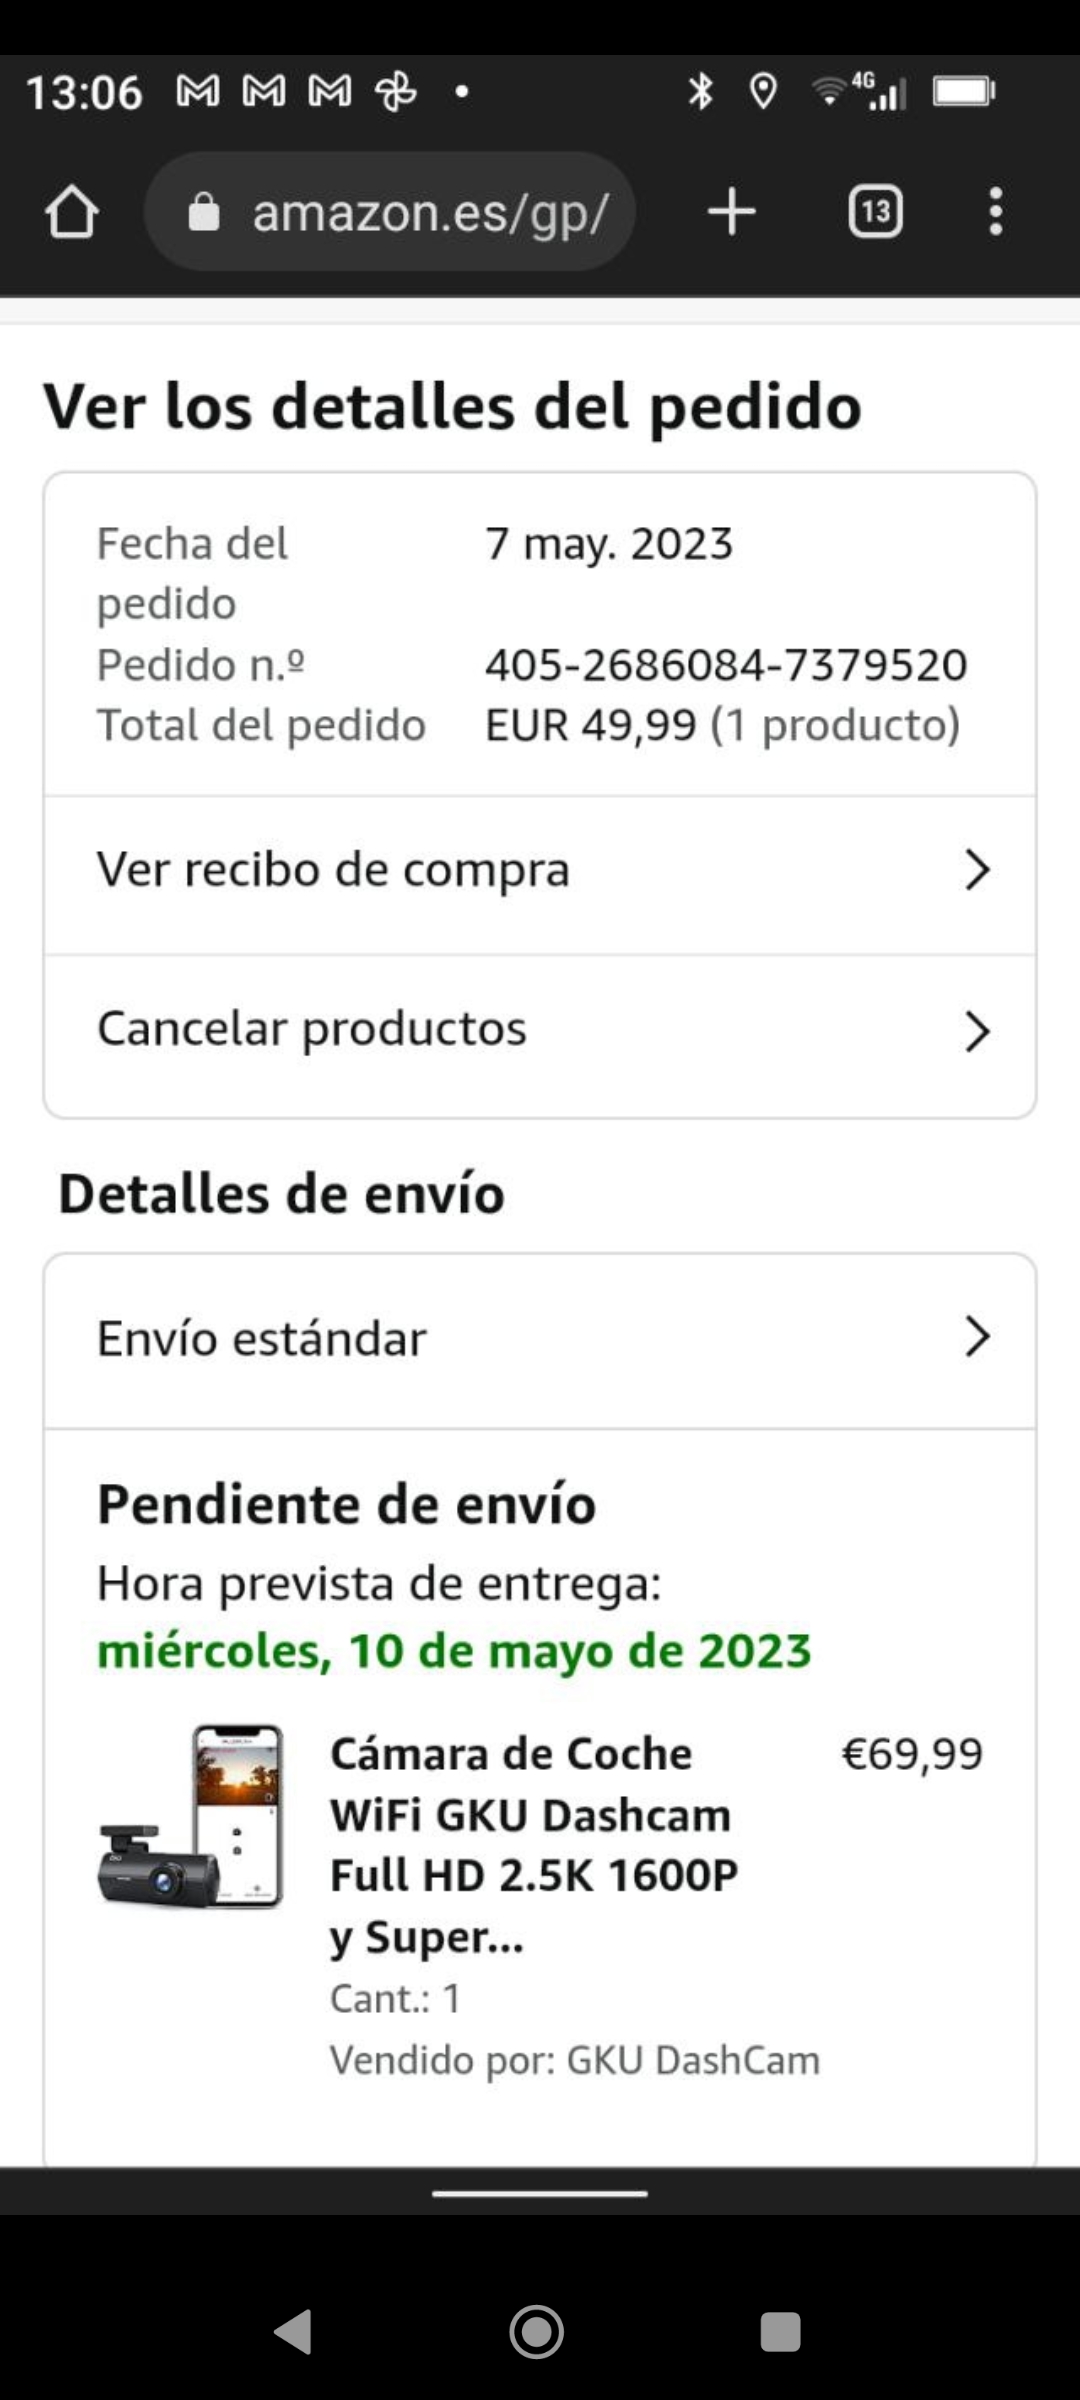The height and width of the screenshot is (2400, 1080).
Task: Open the tab switcher showing 13
Action: (x=875, y=212)
